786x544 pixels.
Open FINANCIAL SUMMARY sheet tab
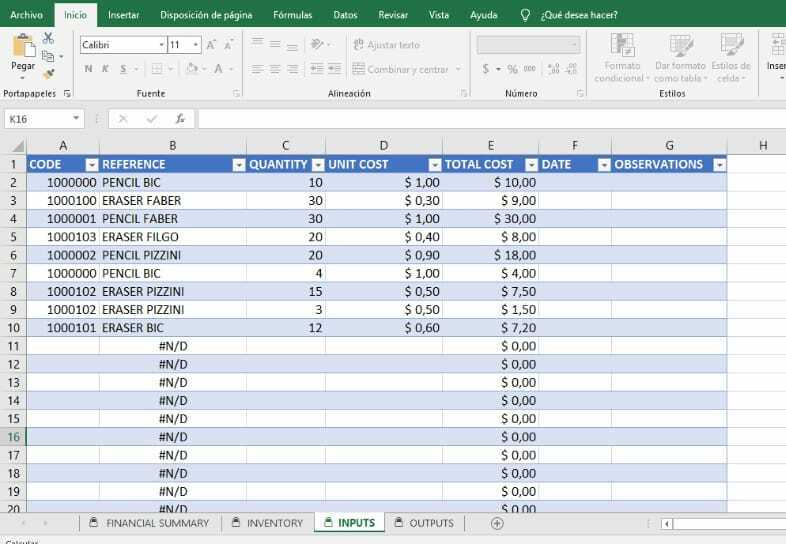[149, 523]
